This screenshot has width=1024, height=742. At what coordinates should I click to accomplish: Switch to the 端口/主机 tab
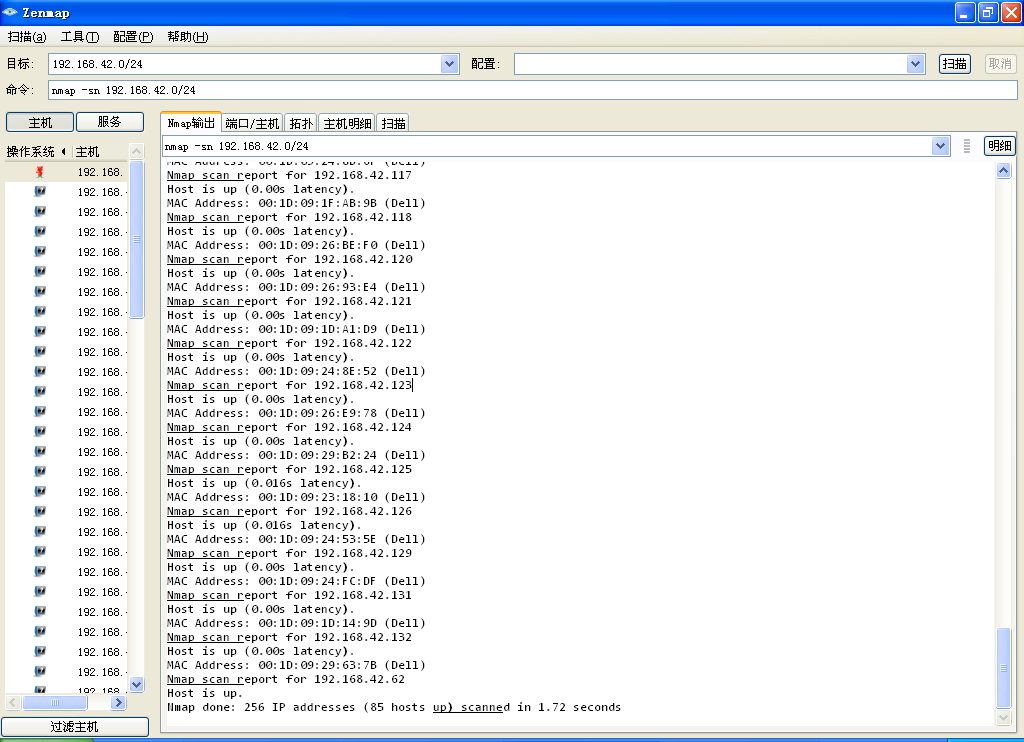pyautogui.click(x=252, y=123)
